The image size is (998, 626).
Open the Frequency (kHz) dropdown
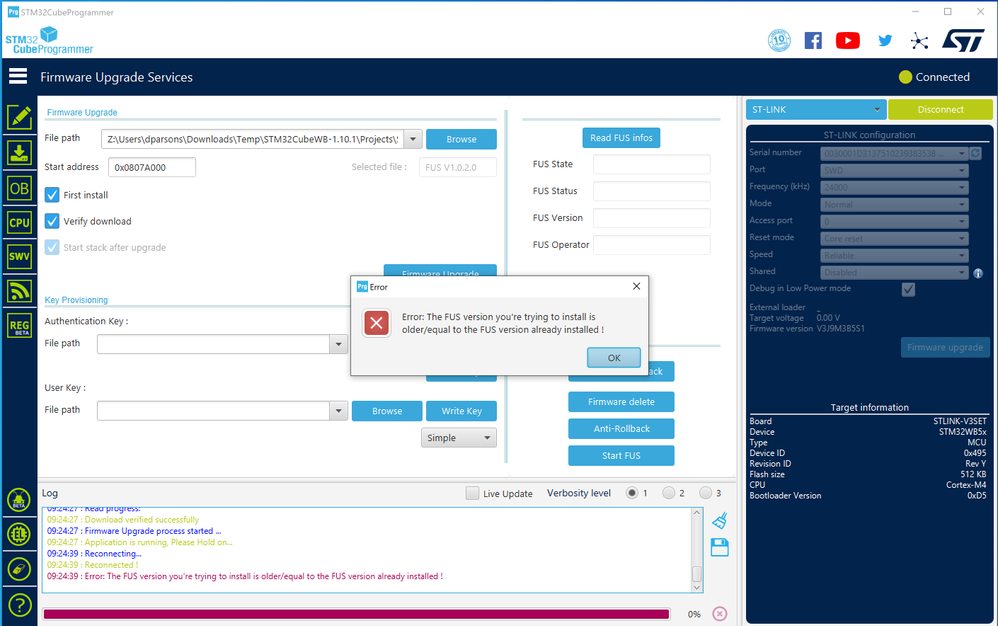tap(894, 188)
